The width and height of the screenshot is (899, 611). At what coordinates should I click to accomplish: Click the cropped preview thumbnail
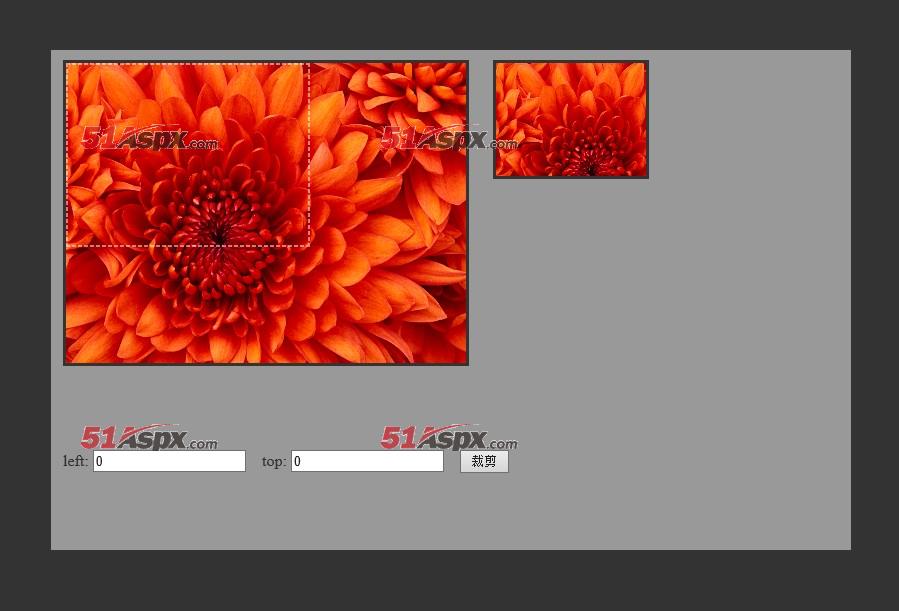click(x=571, y=119)
